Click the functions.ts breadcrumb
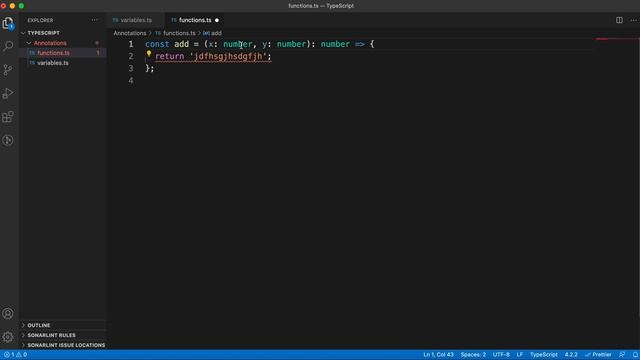 (176, 33)
